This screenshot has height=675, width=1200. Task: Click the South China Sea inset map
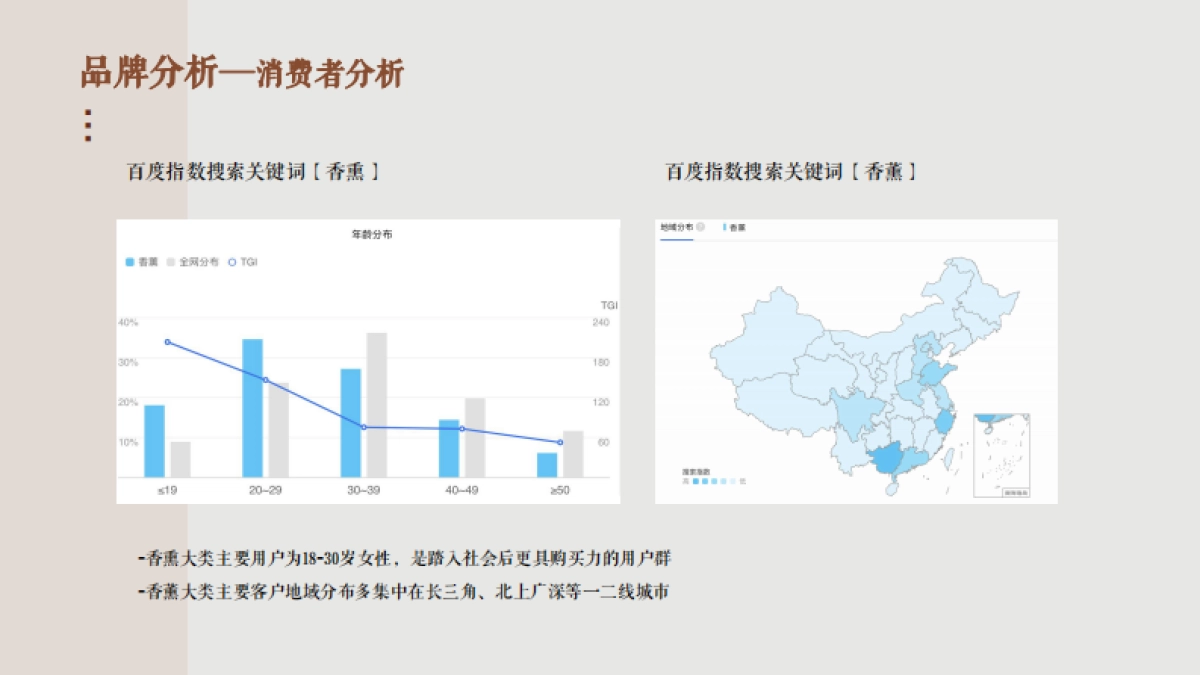pos(1001,455)
